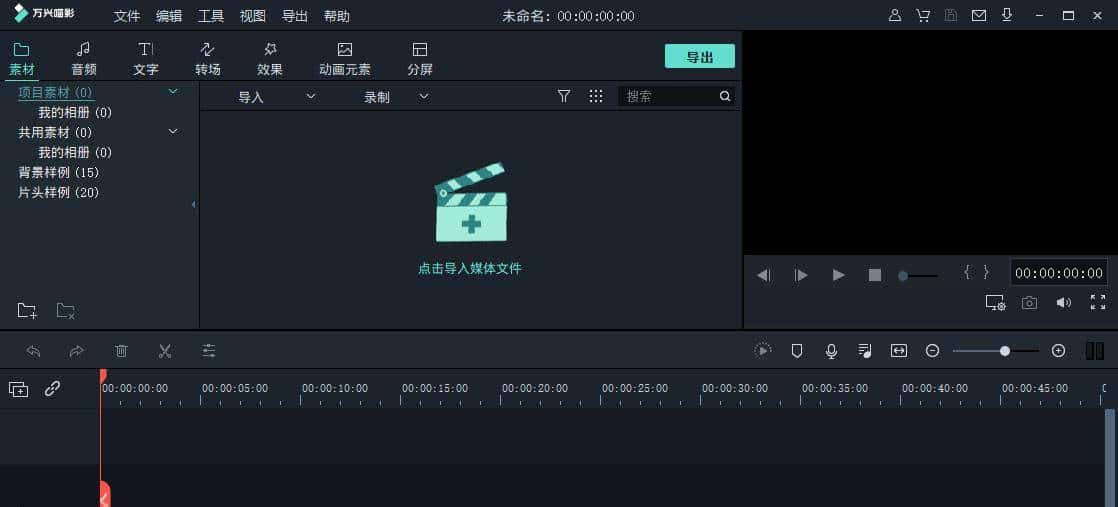This screenshot has width=1118, height=507.
Task: Click the scissors split icon
Action: pos(165,351)
